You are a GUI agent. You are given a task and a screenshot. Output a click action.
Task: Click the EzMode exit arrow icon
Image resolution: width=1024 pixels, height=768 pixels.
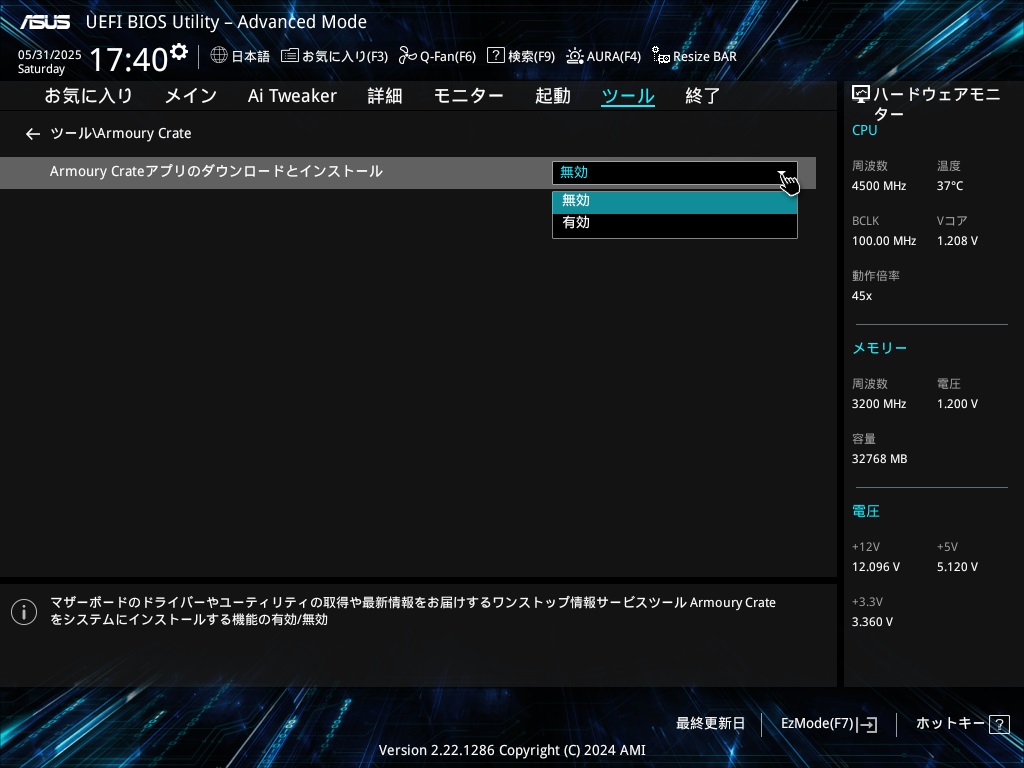point(867,724)
